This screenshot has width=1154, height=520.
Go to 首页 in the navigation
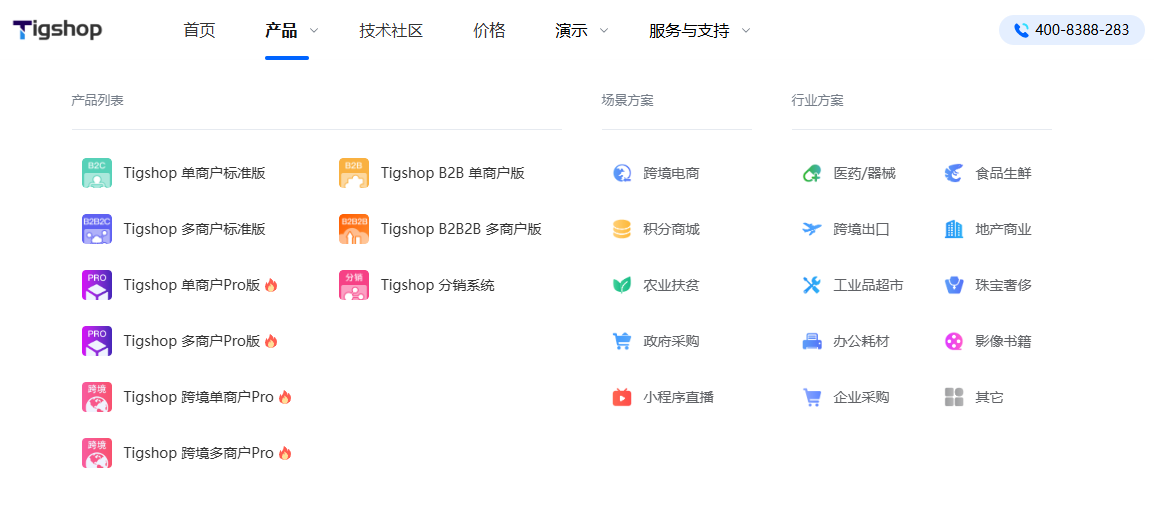pyautogui.click(x=199, y=31)
